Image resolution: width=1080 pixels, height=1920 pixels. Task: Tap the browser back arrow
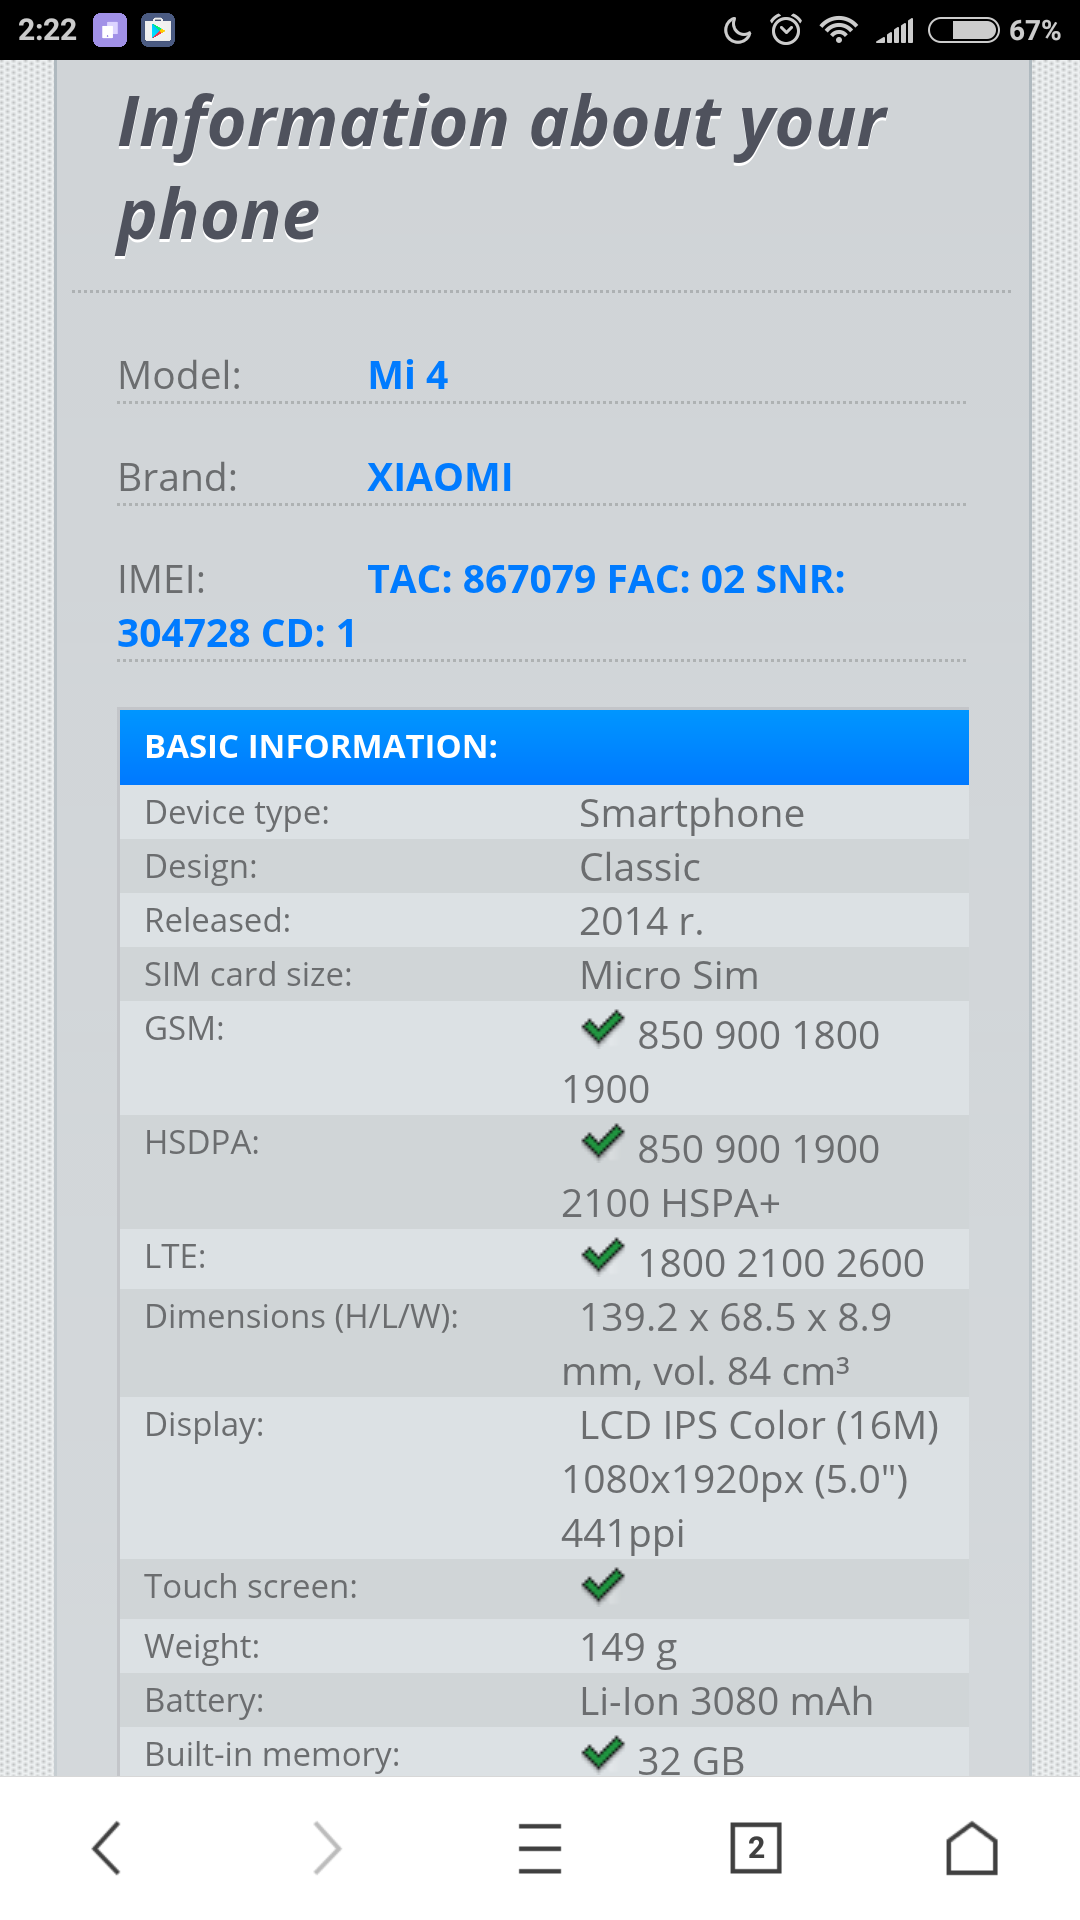(x=107, y=1847)
